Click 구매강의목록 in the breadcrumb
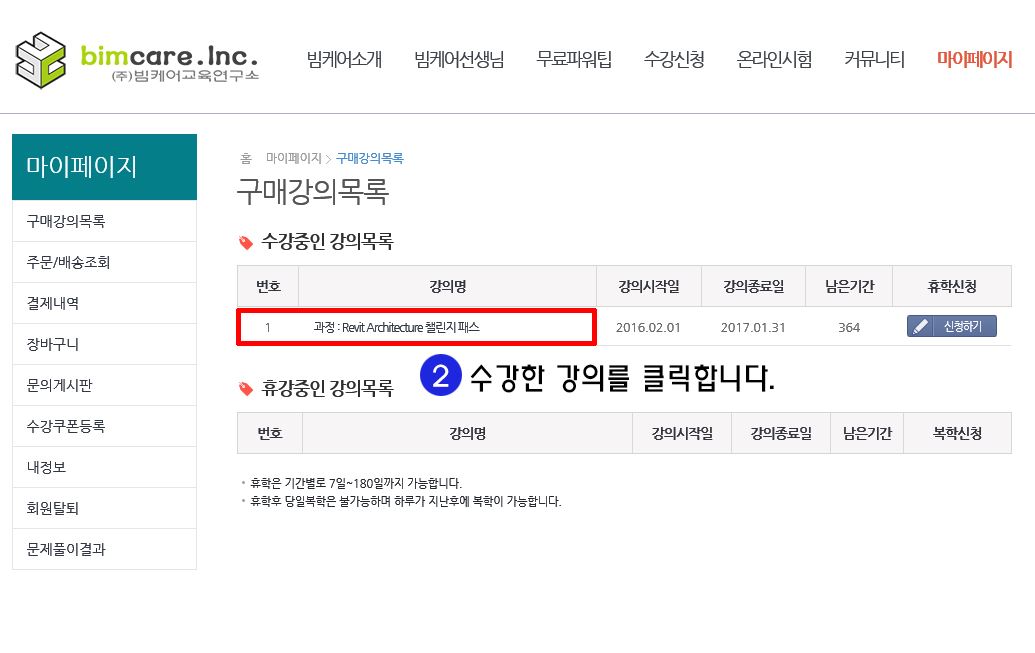 [x=370, y=158]
